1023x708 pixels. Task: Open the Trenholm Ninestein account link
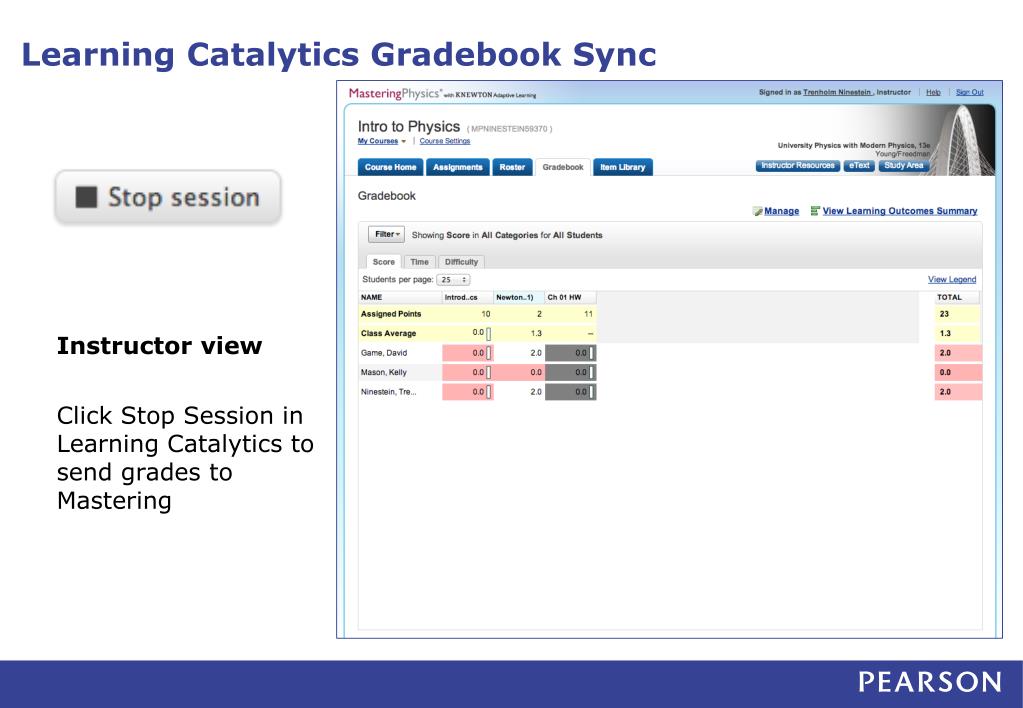(x=836, y=92)
